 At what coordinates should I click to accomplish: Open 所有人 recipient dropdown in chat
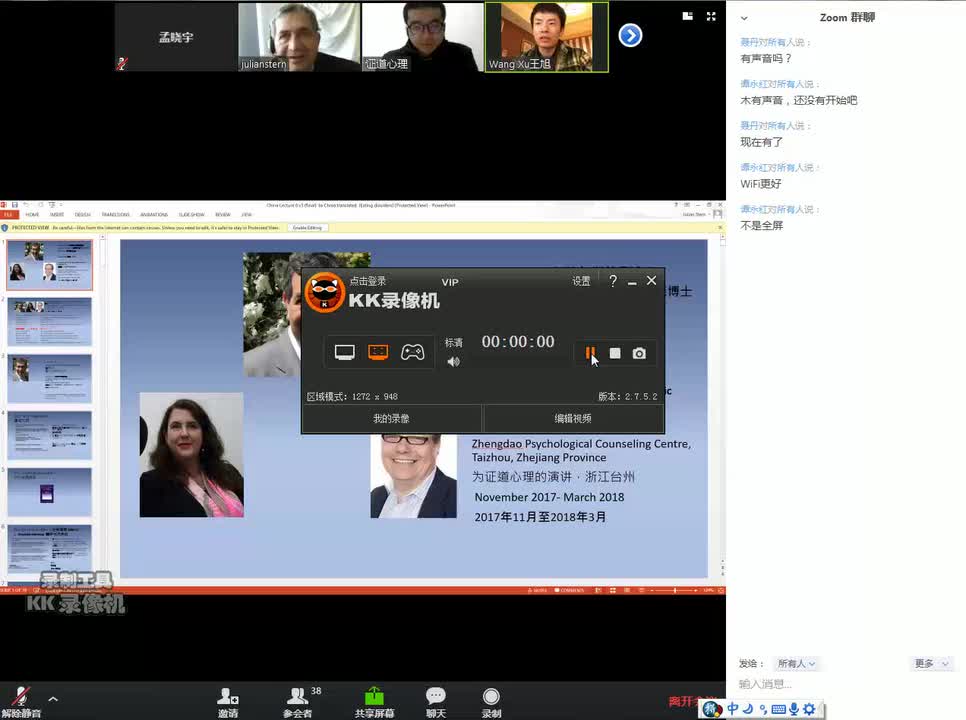tap(795, 663)
